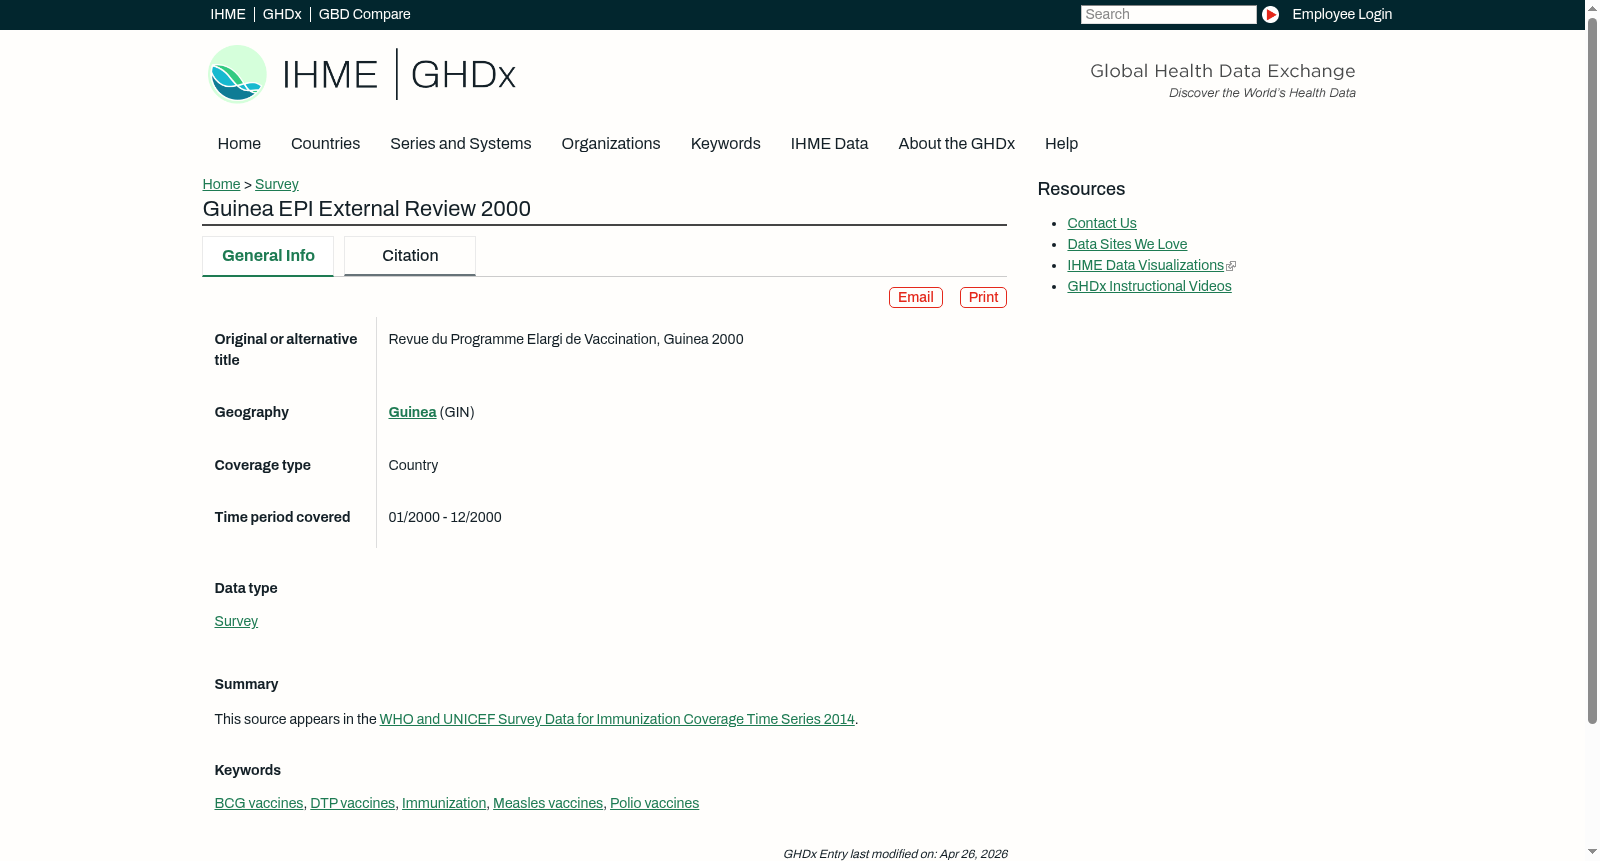Open the Home menu item

[239, 144]
